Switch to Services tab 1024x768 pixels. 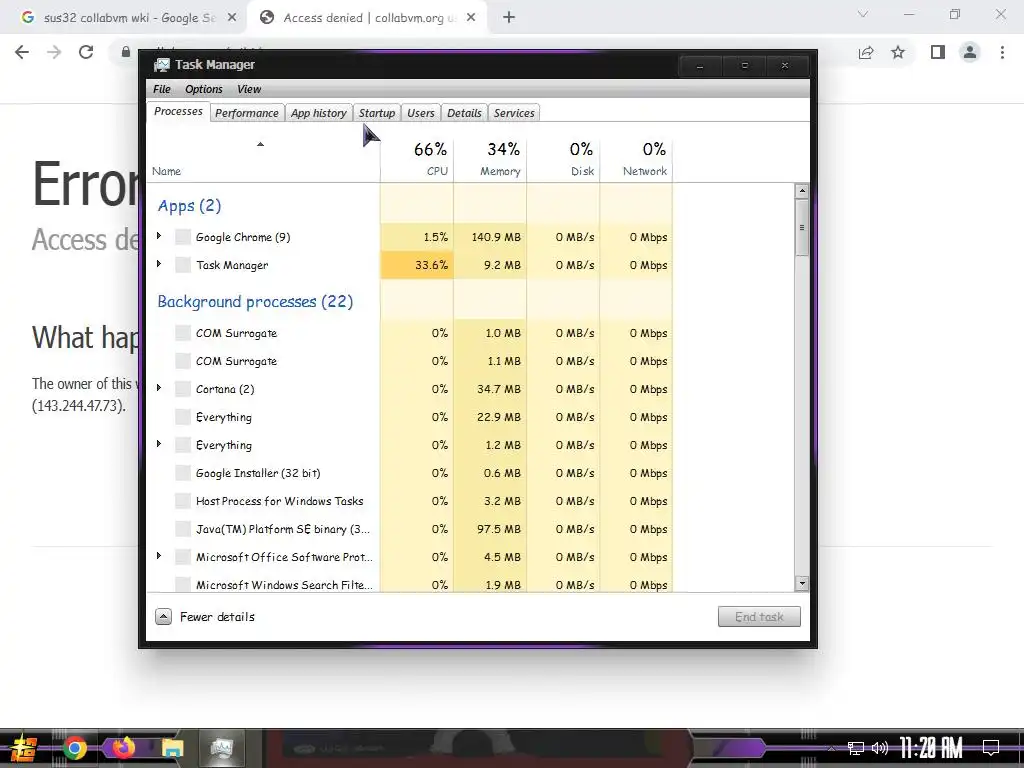click(514, 113)
